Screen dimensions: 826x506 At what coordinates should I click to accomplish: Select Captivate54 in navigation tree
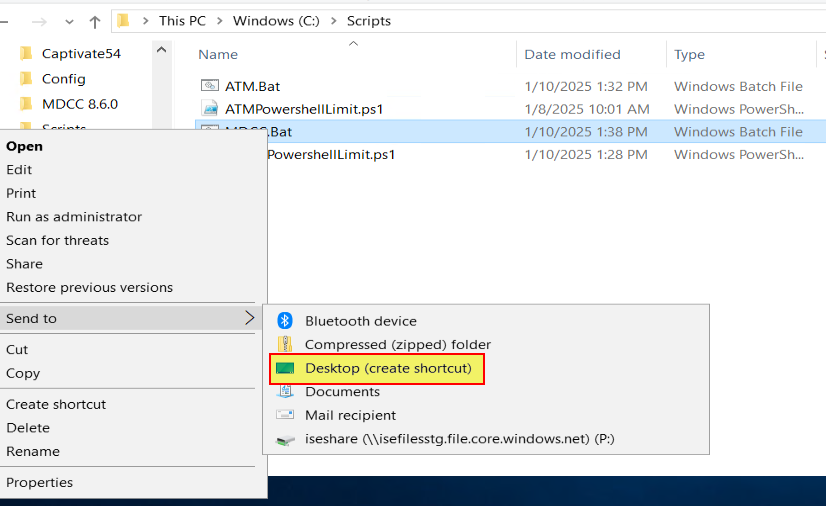[81, 53]
